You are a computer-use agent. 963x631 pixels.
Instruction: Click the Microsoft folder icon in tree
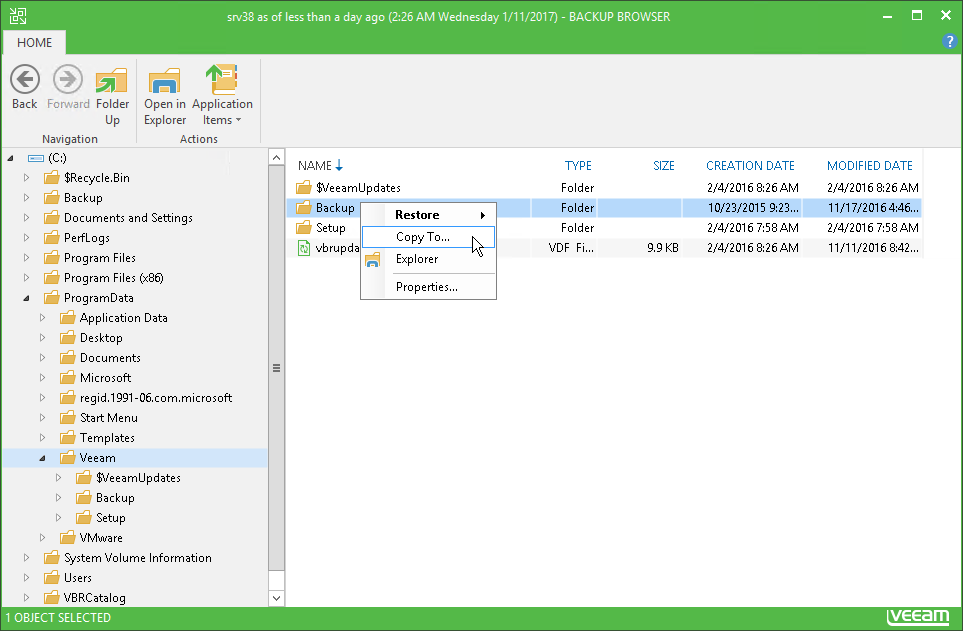pyautogui.click(x=68, y=378)
